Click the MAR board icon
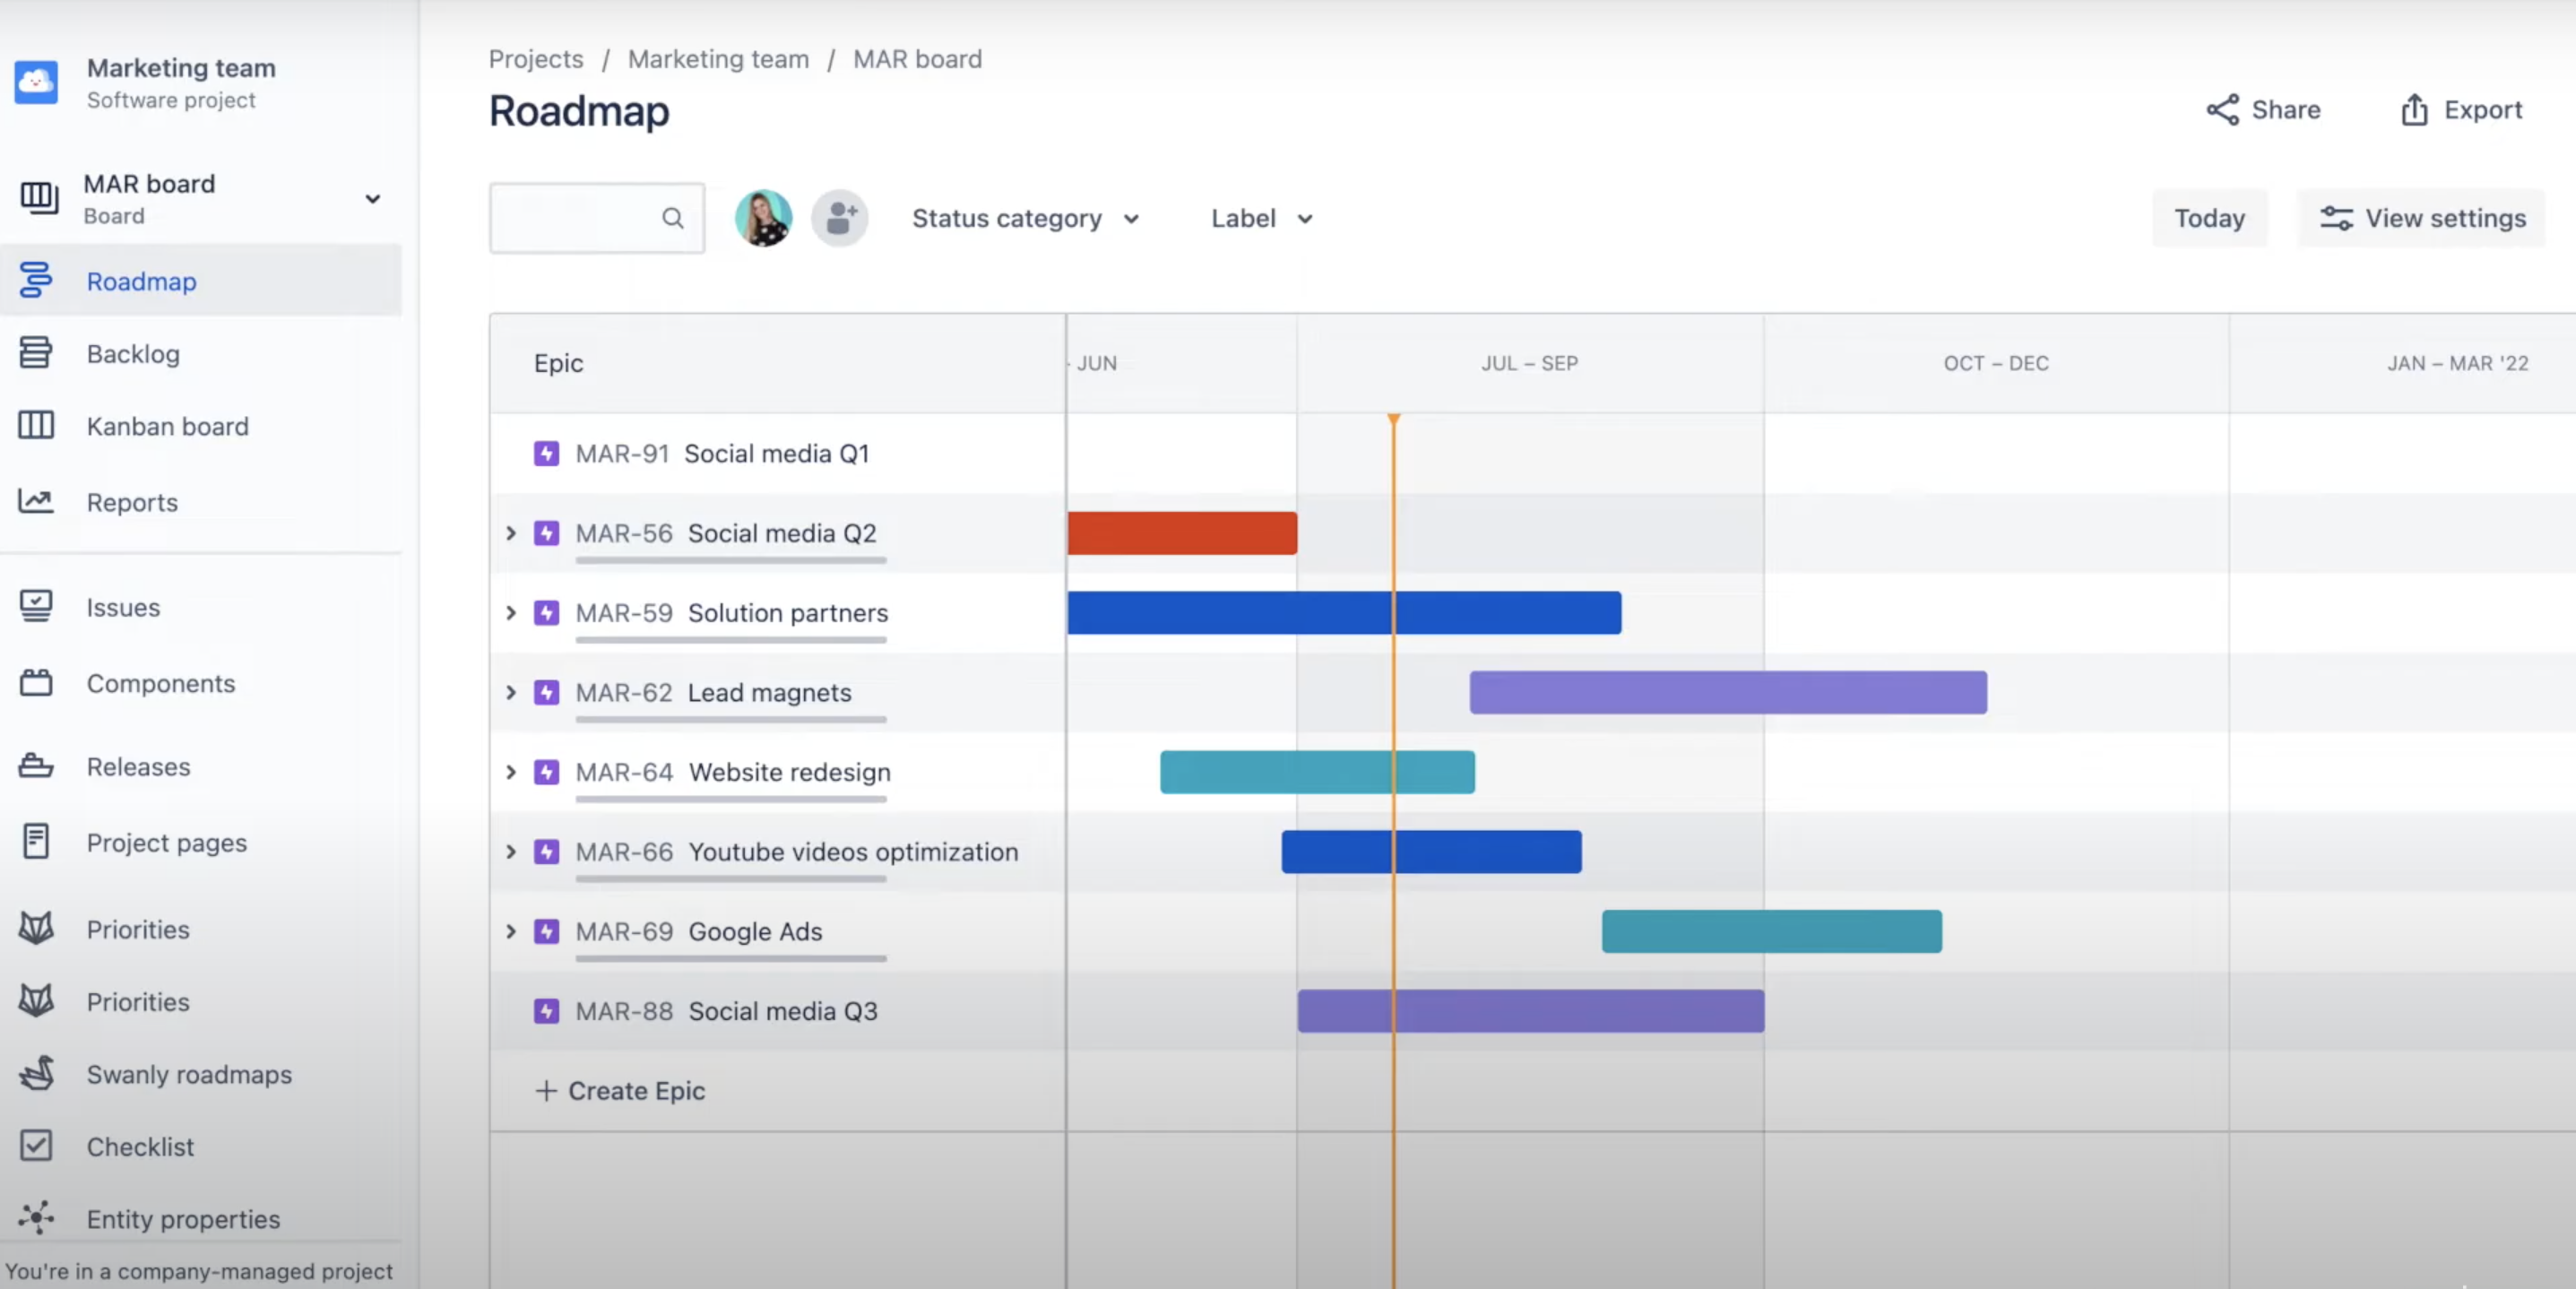2576x1289 pixels. click(x=39, y=198)
